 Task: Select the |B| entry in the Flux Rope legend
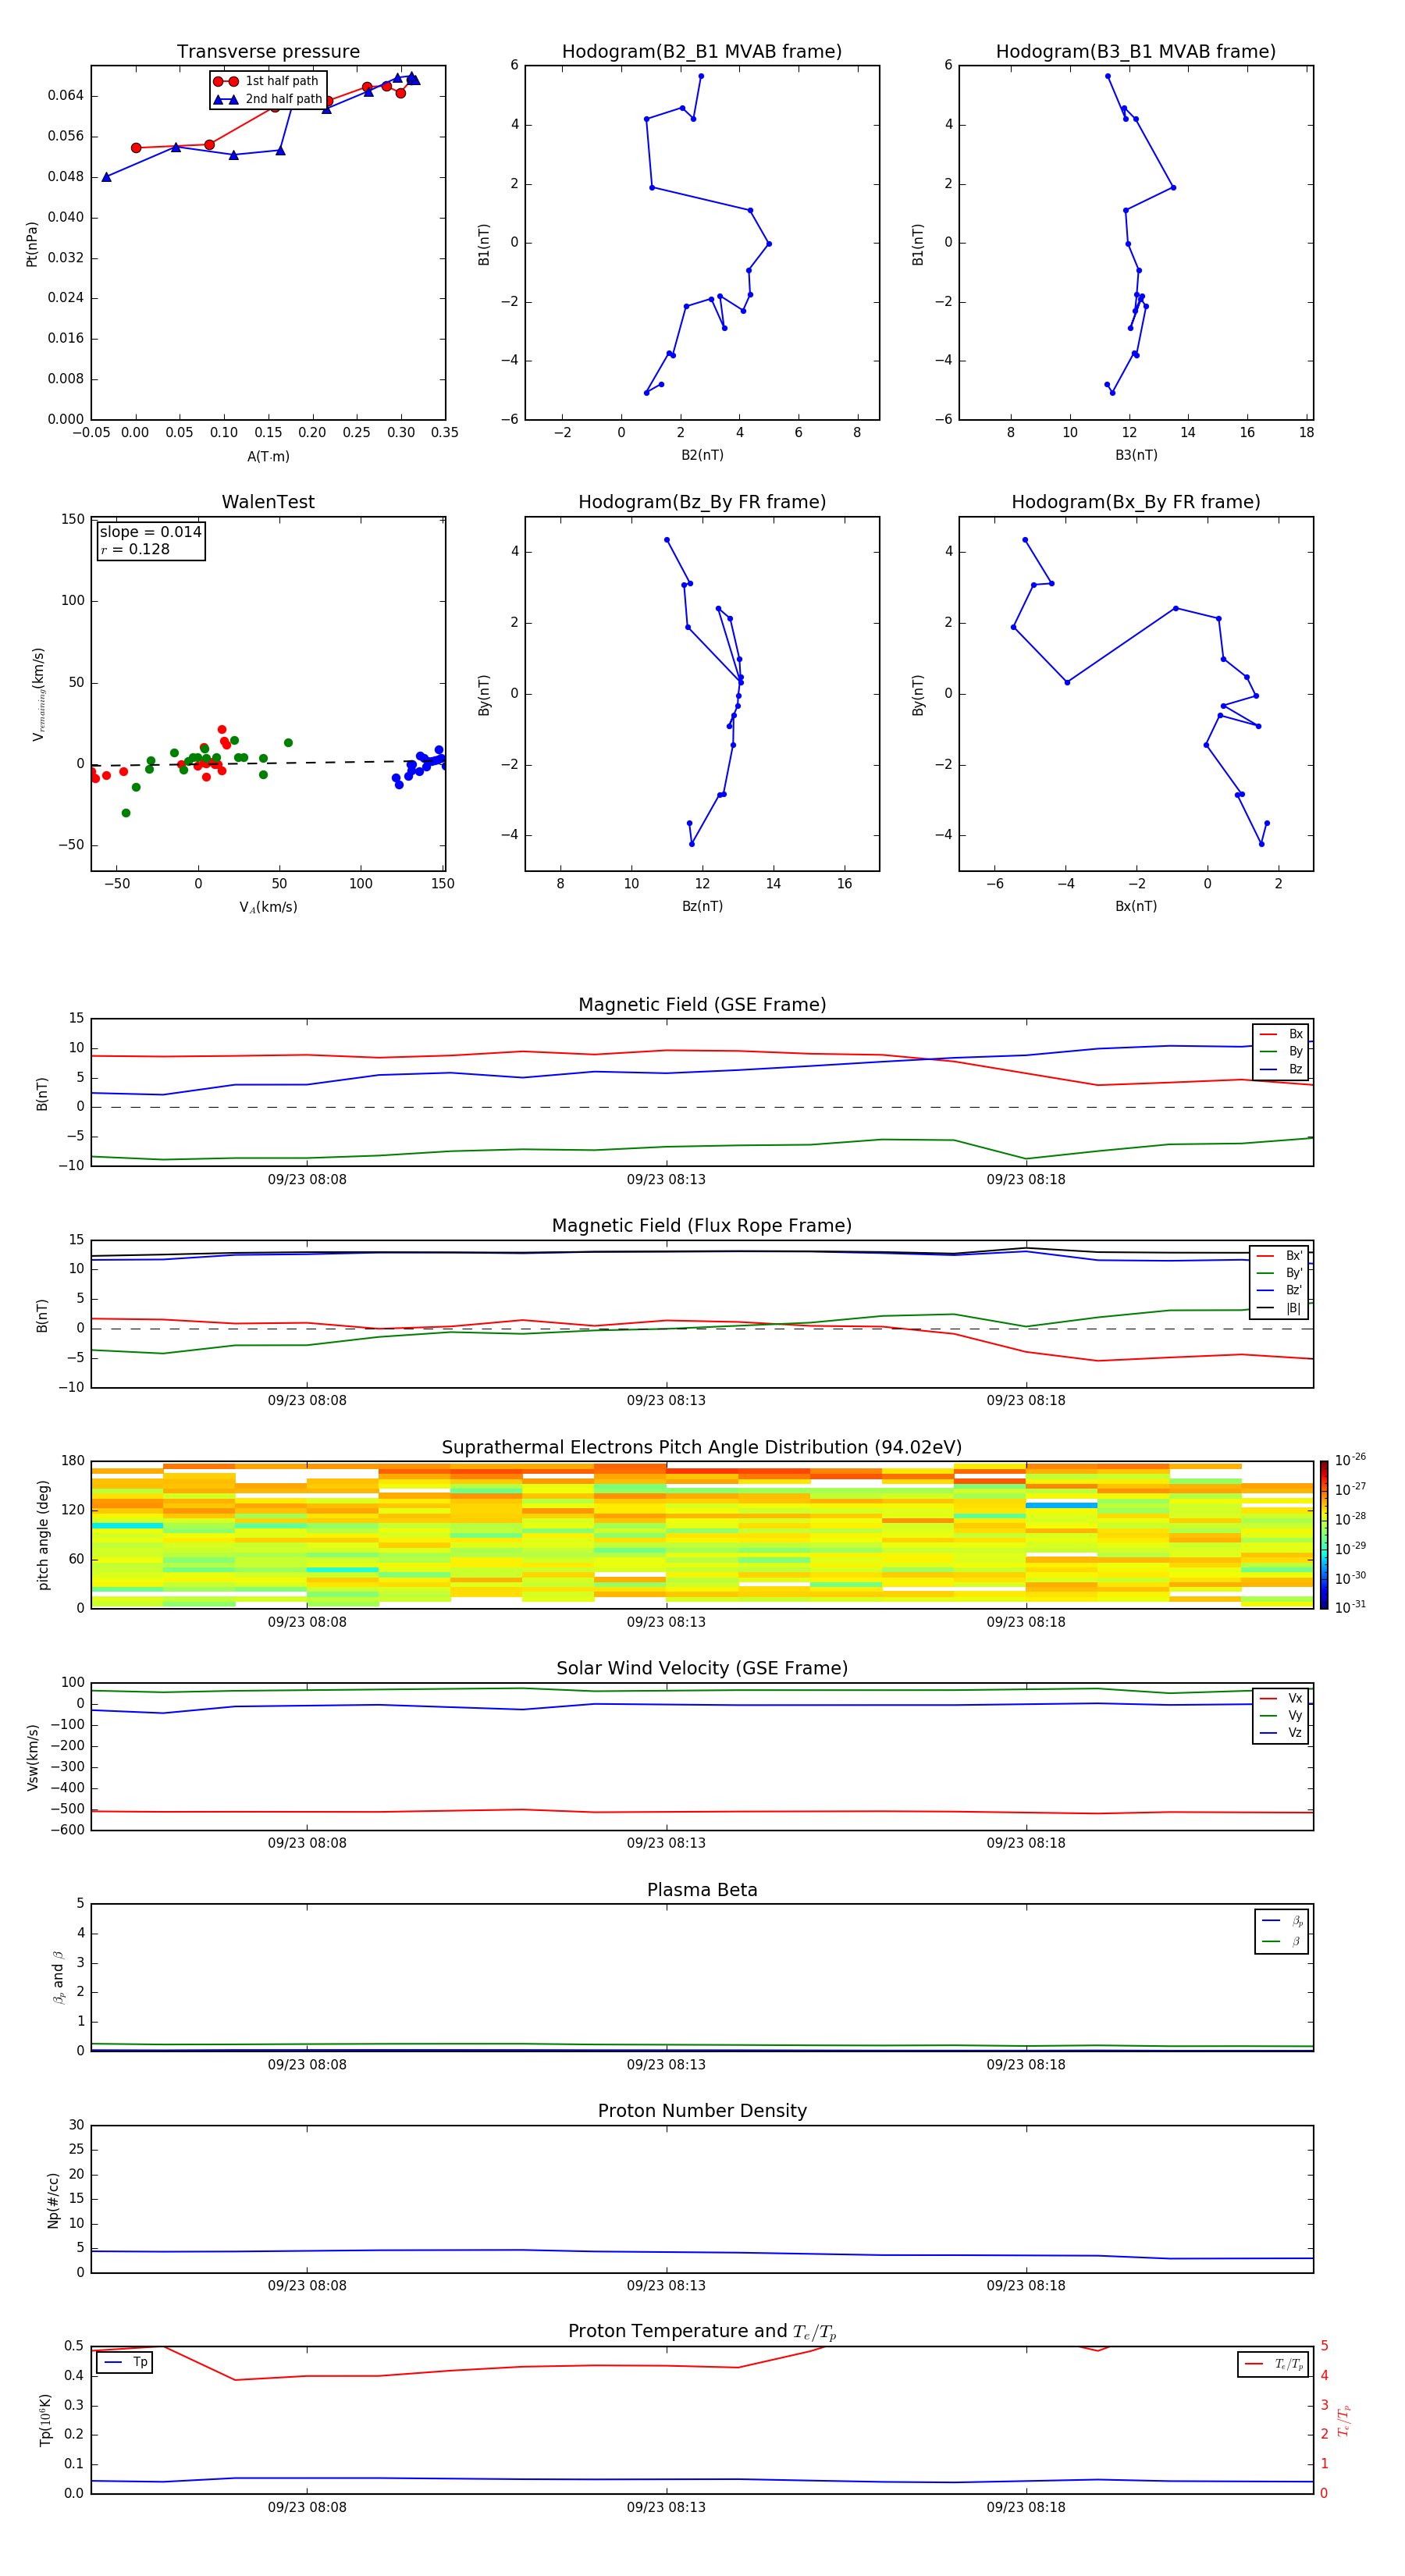[x=1280, y=1308]
